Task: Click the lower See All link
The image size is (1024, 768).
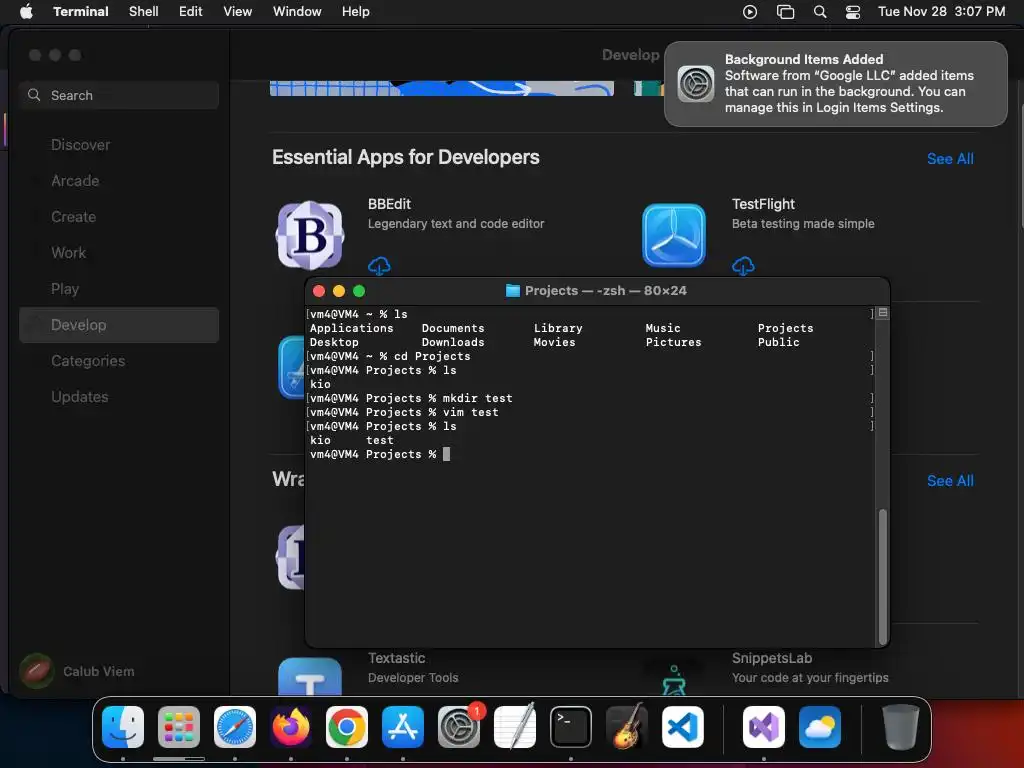Action: pyautogui.click(x=950, y=481)
